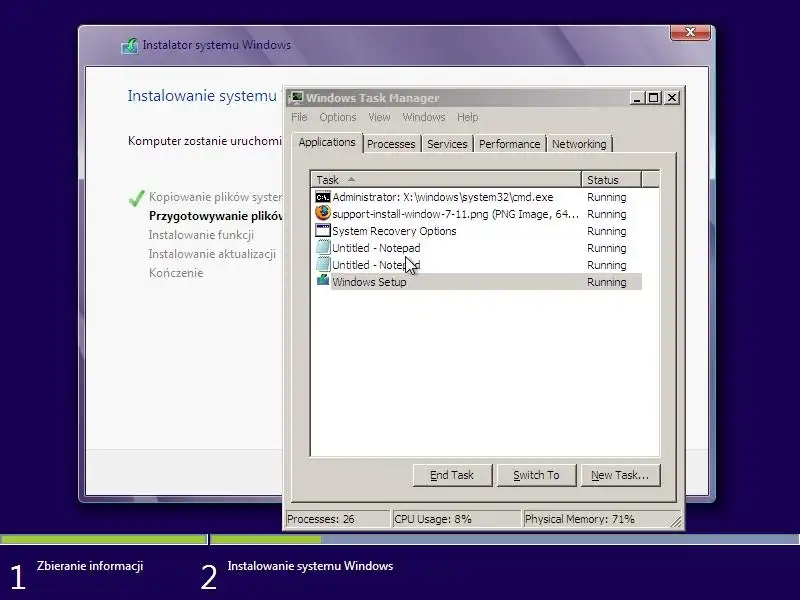This screenshot has height=600, width=800.
Task: Select the Windows Setup task row
Action: click(x=478, y=282)
